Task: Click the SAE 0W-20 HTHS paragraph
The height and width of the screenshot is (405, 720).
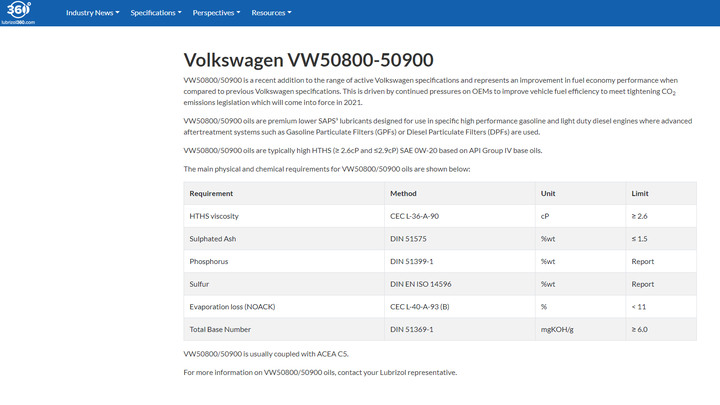Action: click(x=363, y=151)
